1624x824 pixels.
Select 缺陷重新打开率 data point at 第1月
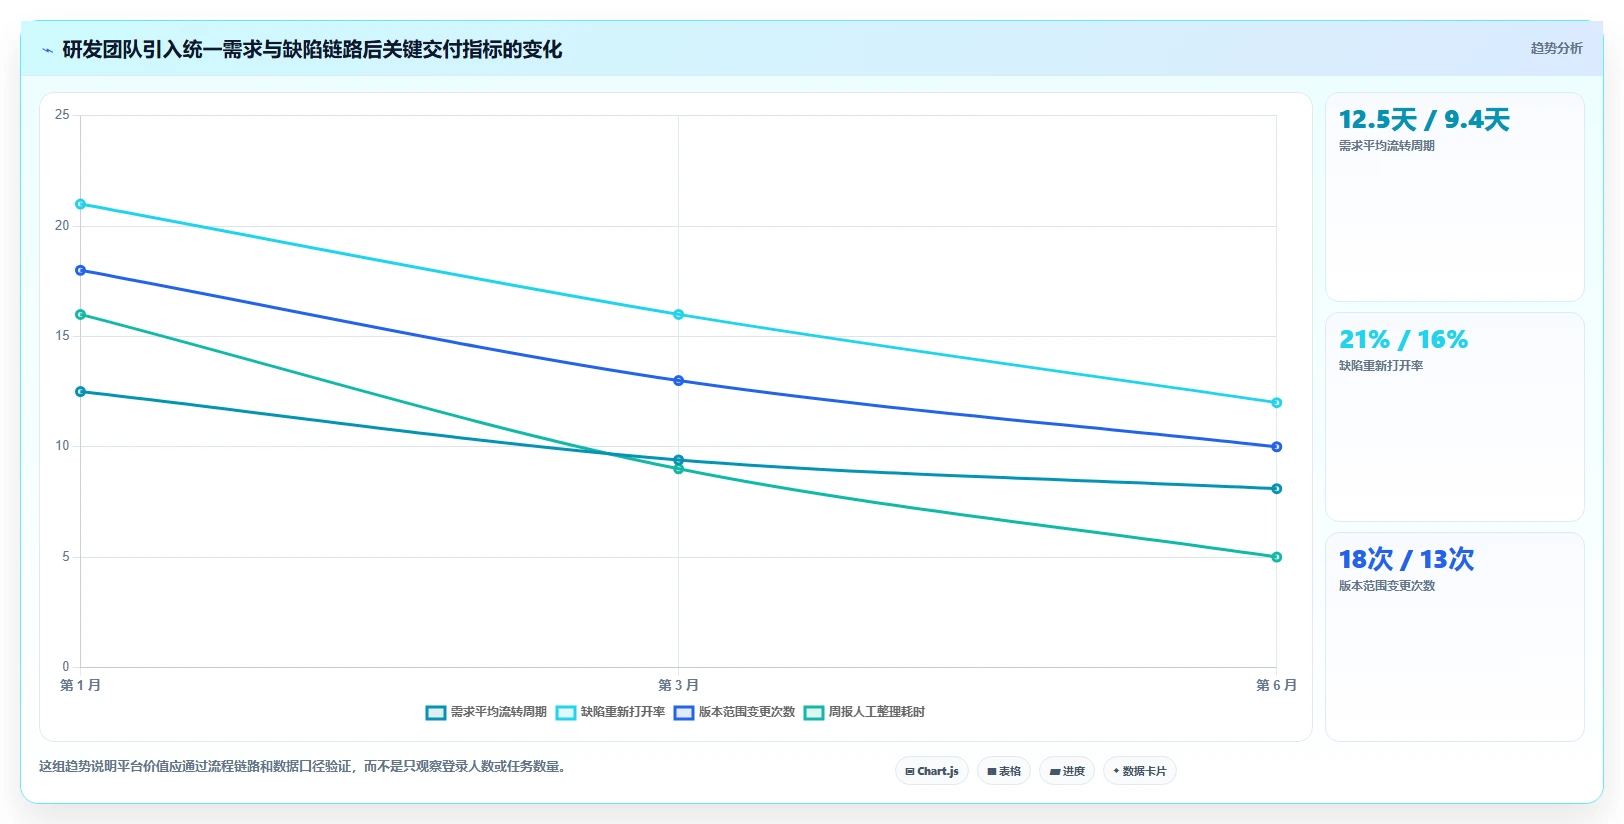81,204
